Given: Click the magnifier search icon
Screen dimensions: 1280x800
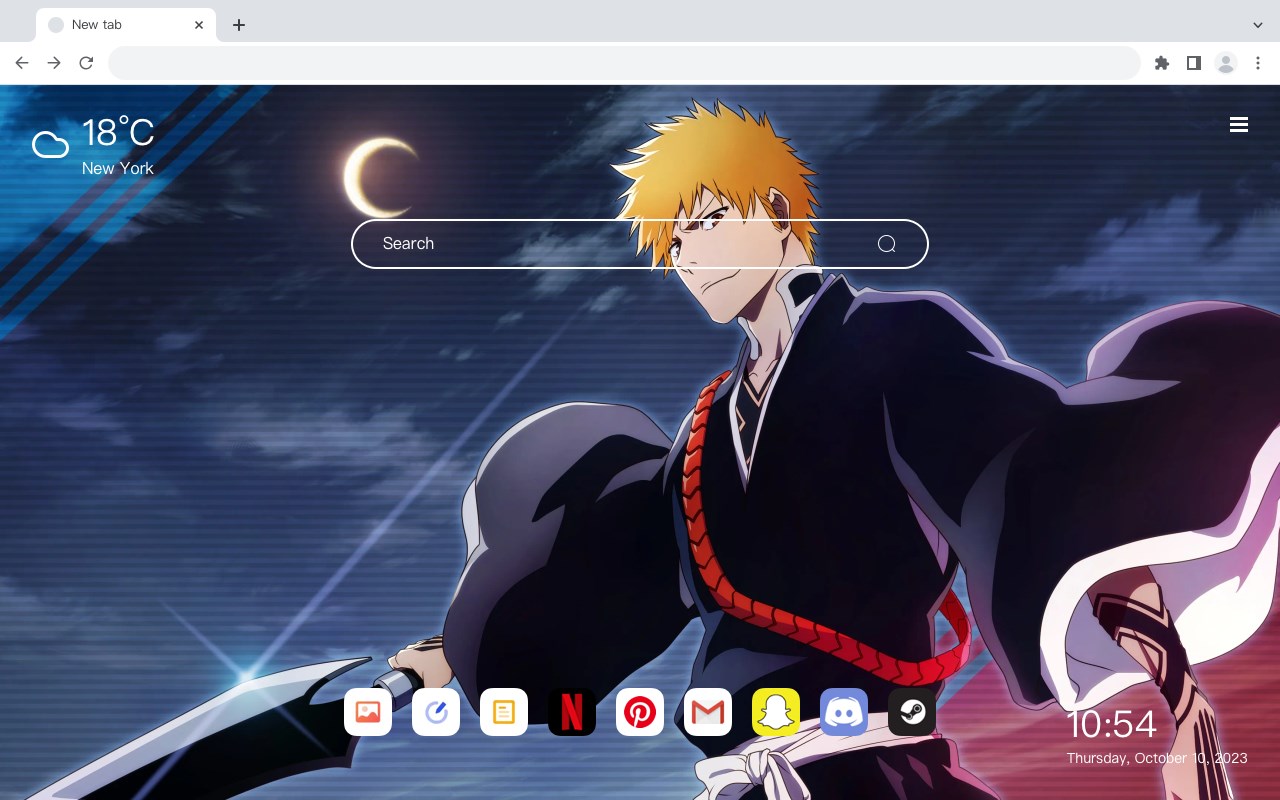Looking at the screenshot, I should tap(886, 244).
